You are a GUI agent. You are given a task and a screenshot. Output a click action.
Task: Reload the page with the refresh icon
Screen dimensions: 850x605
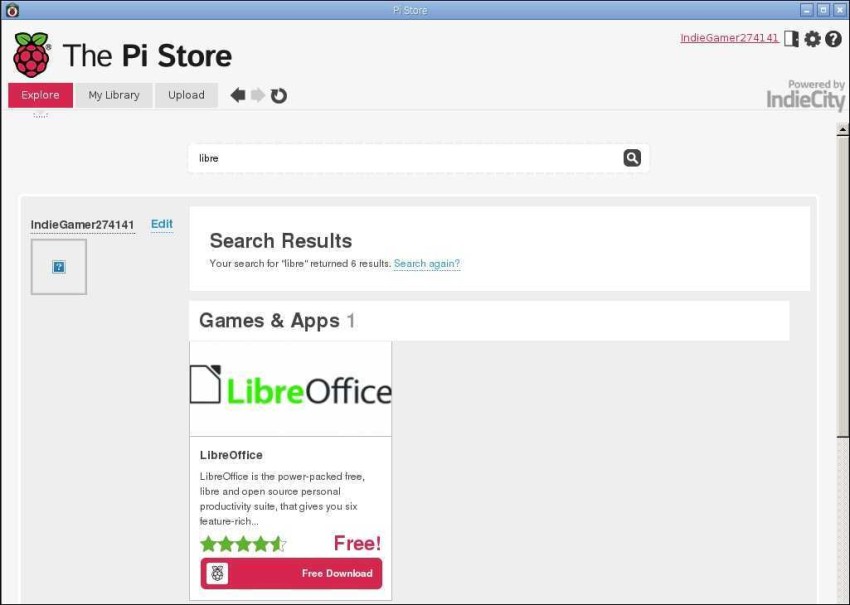[279, 95]
